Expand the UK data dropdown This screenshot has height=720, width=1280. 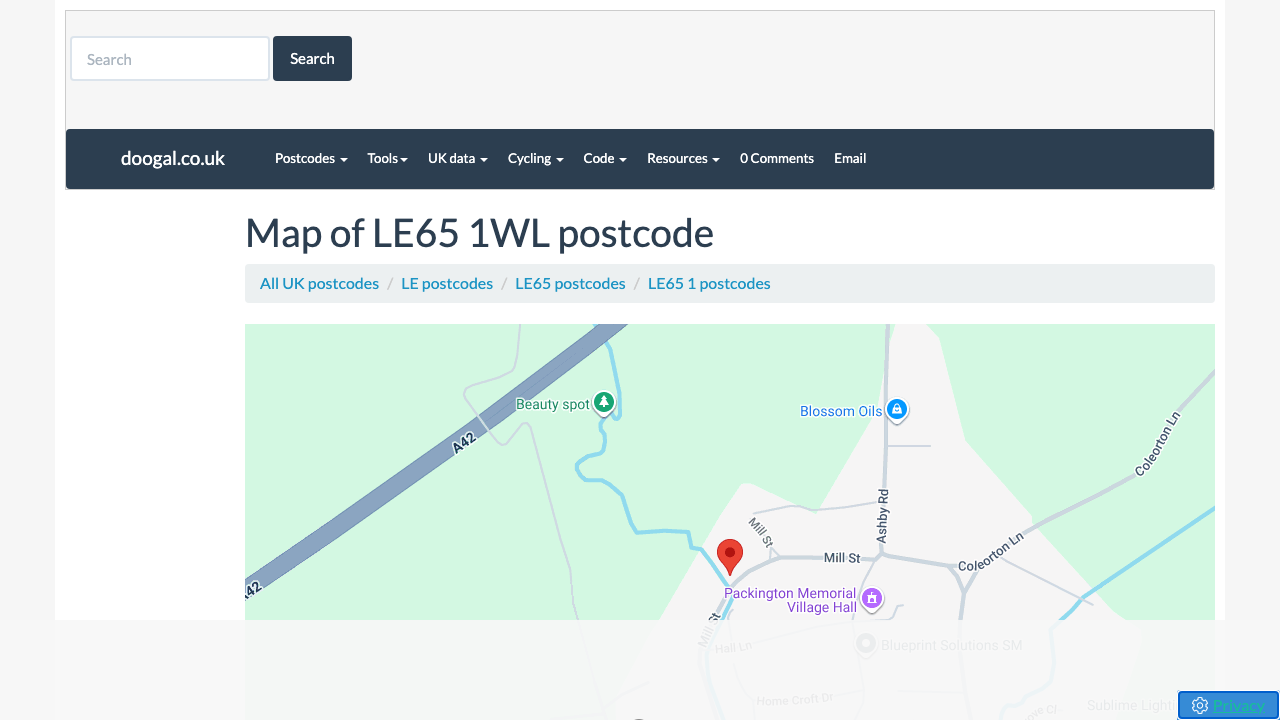[x=457, y=158]
